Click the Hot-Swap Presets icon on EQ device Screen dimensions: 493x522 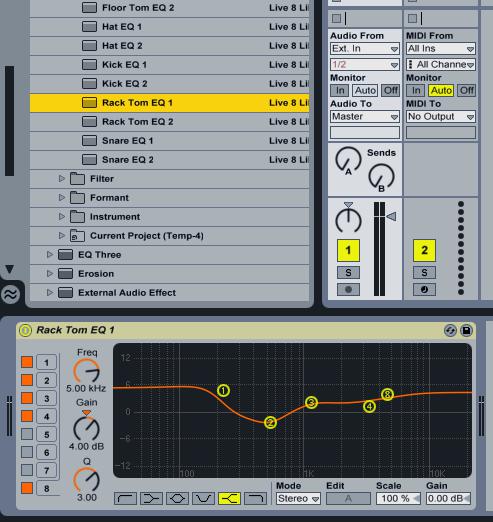coord(450,330)
